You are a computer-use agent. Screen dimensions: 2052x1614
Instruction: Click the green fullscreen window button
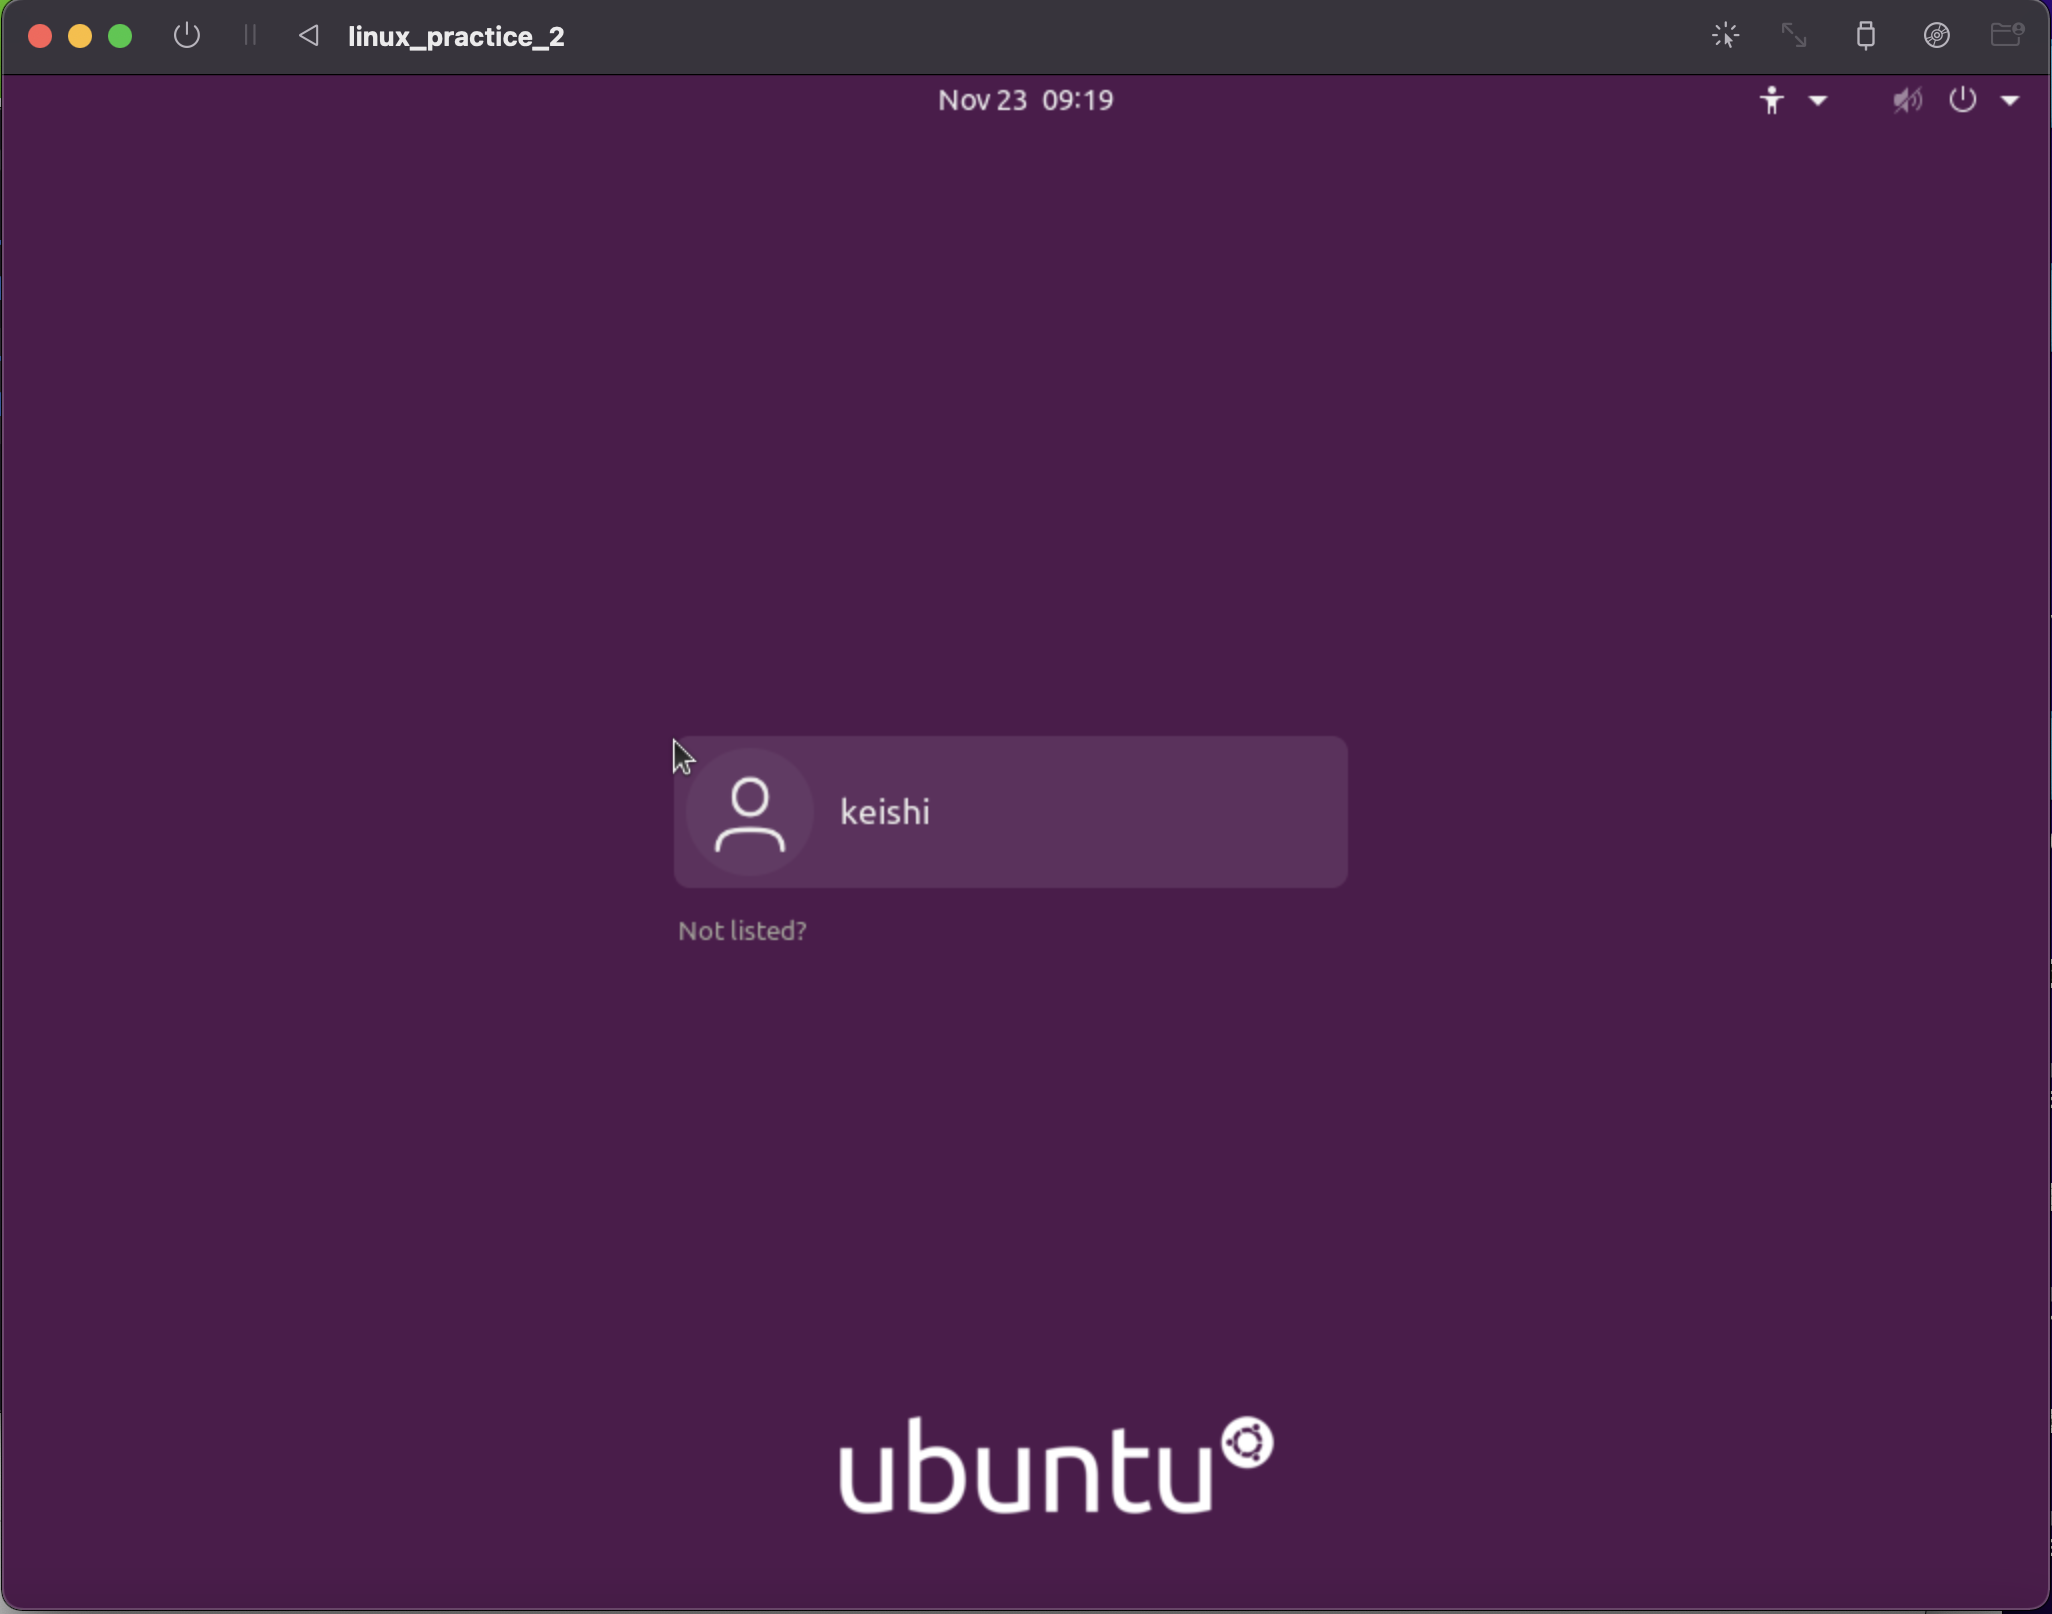(120, 37)
